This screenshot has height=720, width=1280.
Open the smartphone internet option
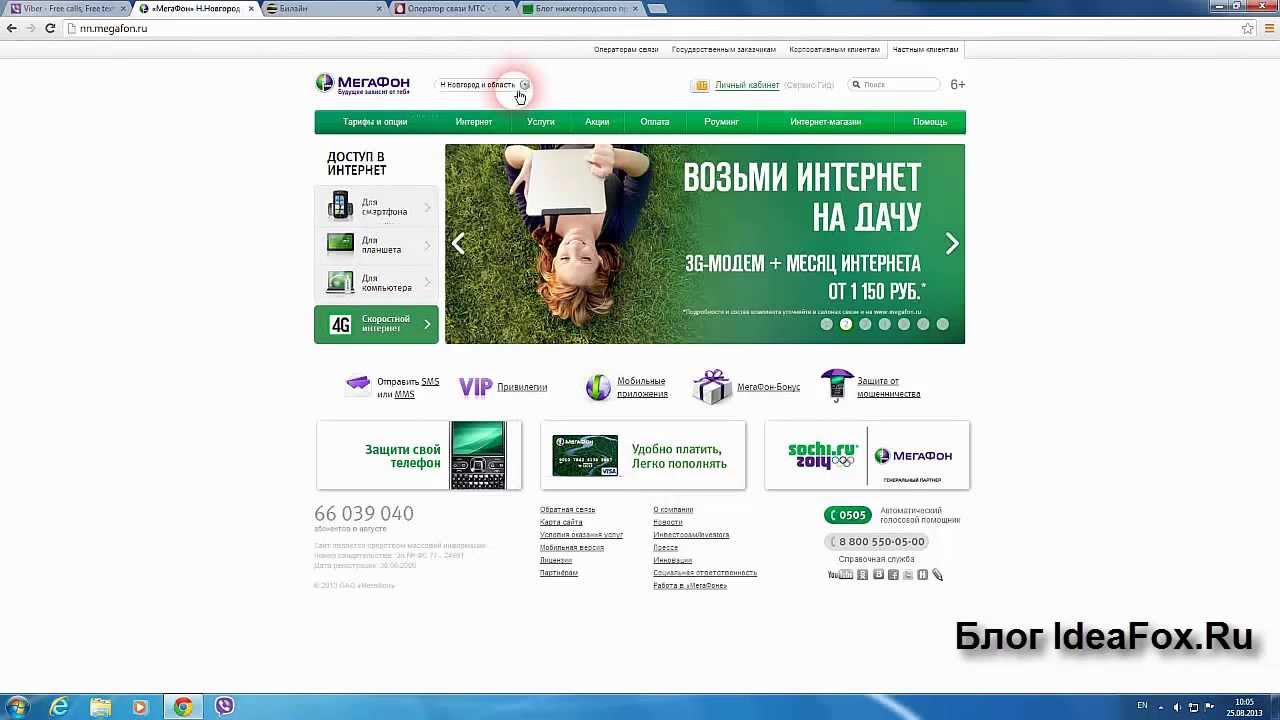pos(377,207)
